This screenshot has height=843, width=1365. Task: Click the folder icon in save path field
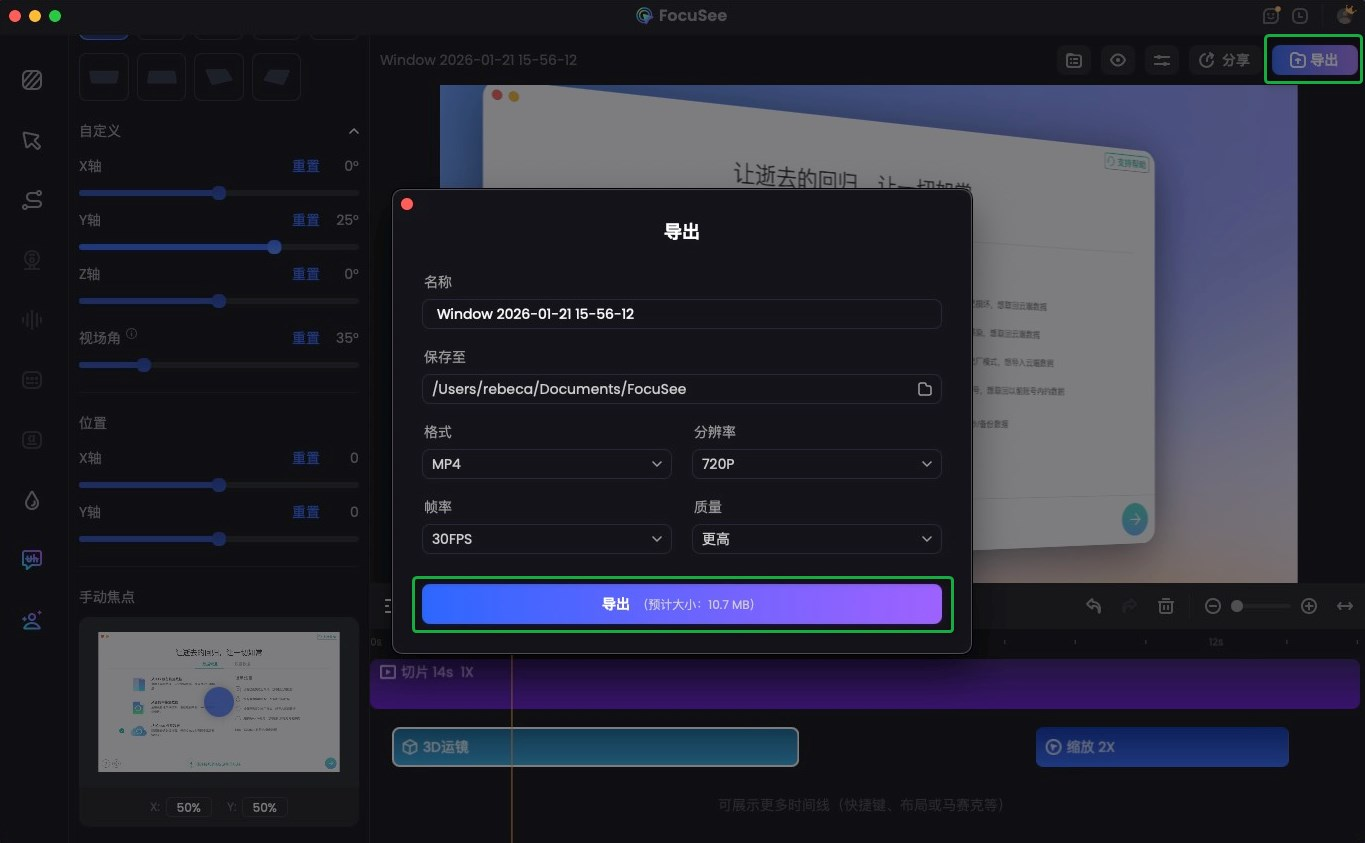pos(925,389)
